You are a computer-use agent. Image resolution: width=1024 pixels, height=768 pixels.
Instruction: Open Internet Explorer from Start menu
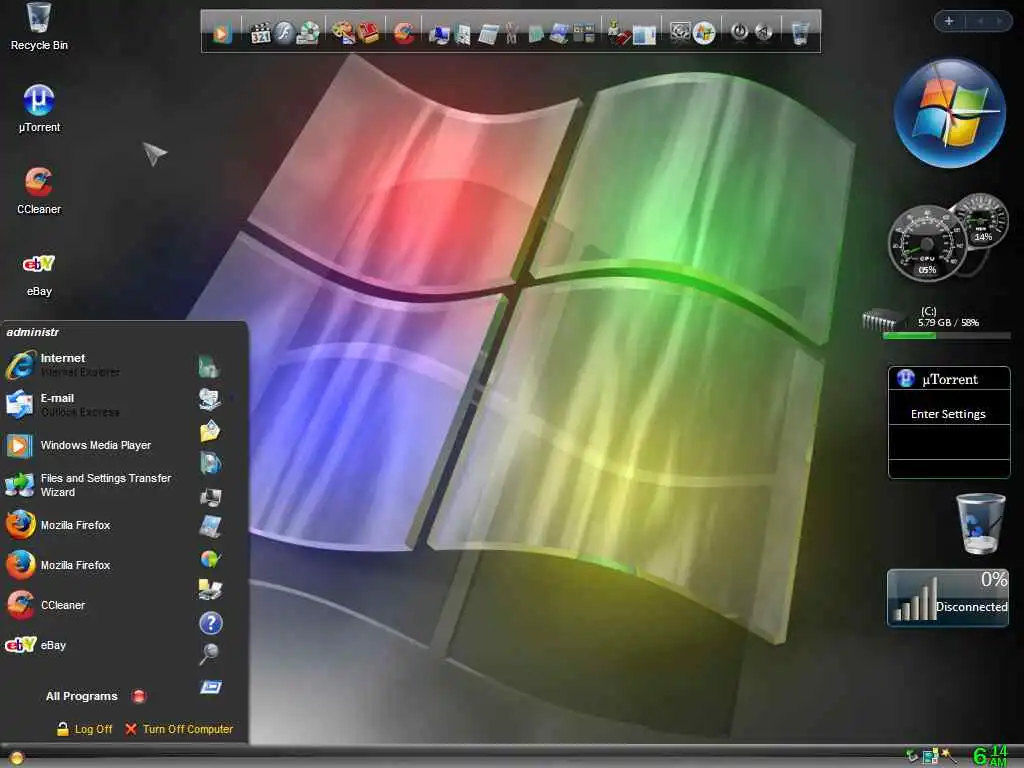63,364
